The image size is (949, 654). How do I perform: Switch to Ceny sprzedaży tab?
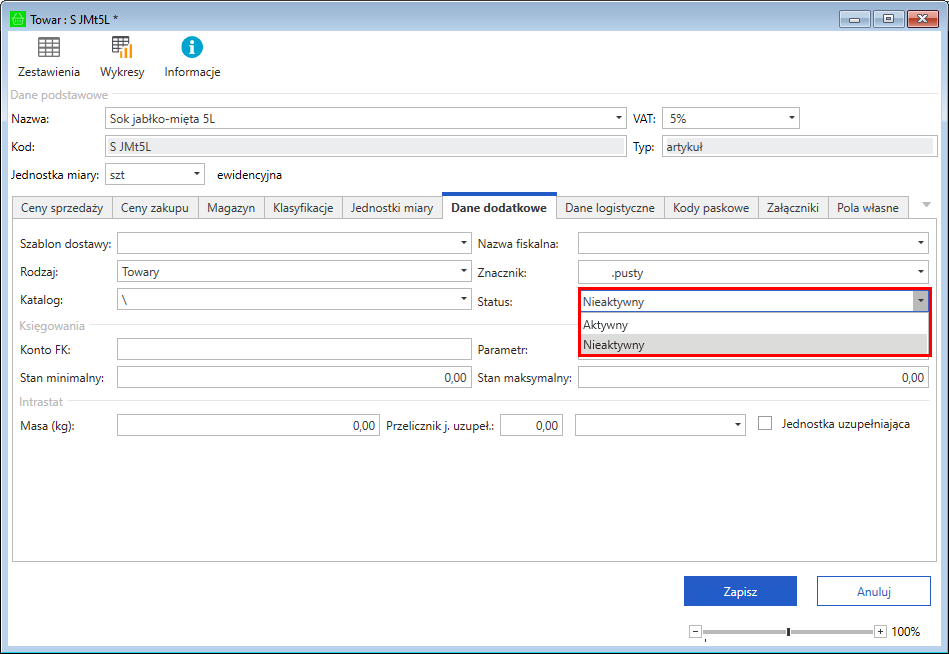click(x=60, y=208)
